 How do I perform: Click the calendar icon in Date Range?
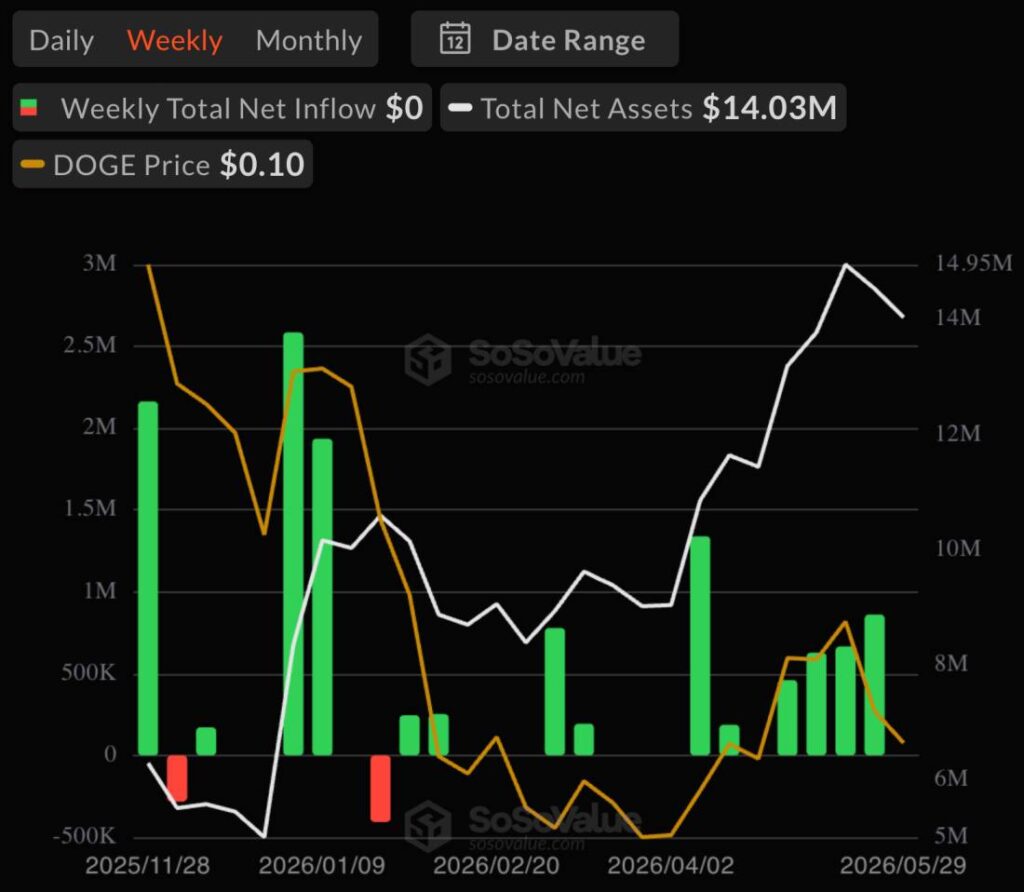pos(455,39)
